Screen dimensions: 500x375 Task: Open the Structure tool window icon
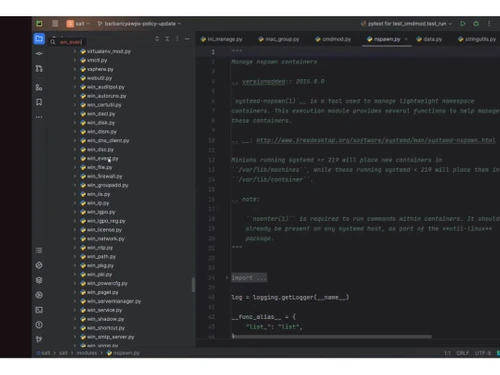tap(39, 87)
